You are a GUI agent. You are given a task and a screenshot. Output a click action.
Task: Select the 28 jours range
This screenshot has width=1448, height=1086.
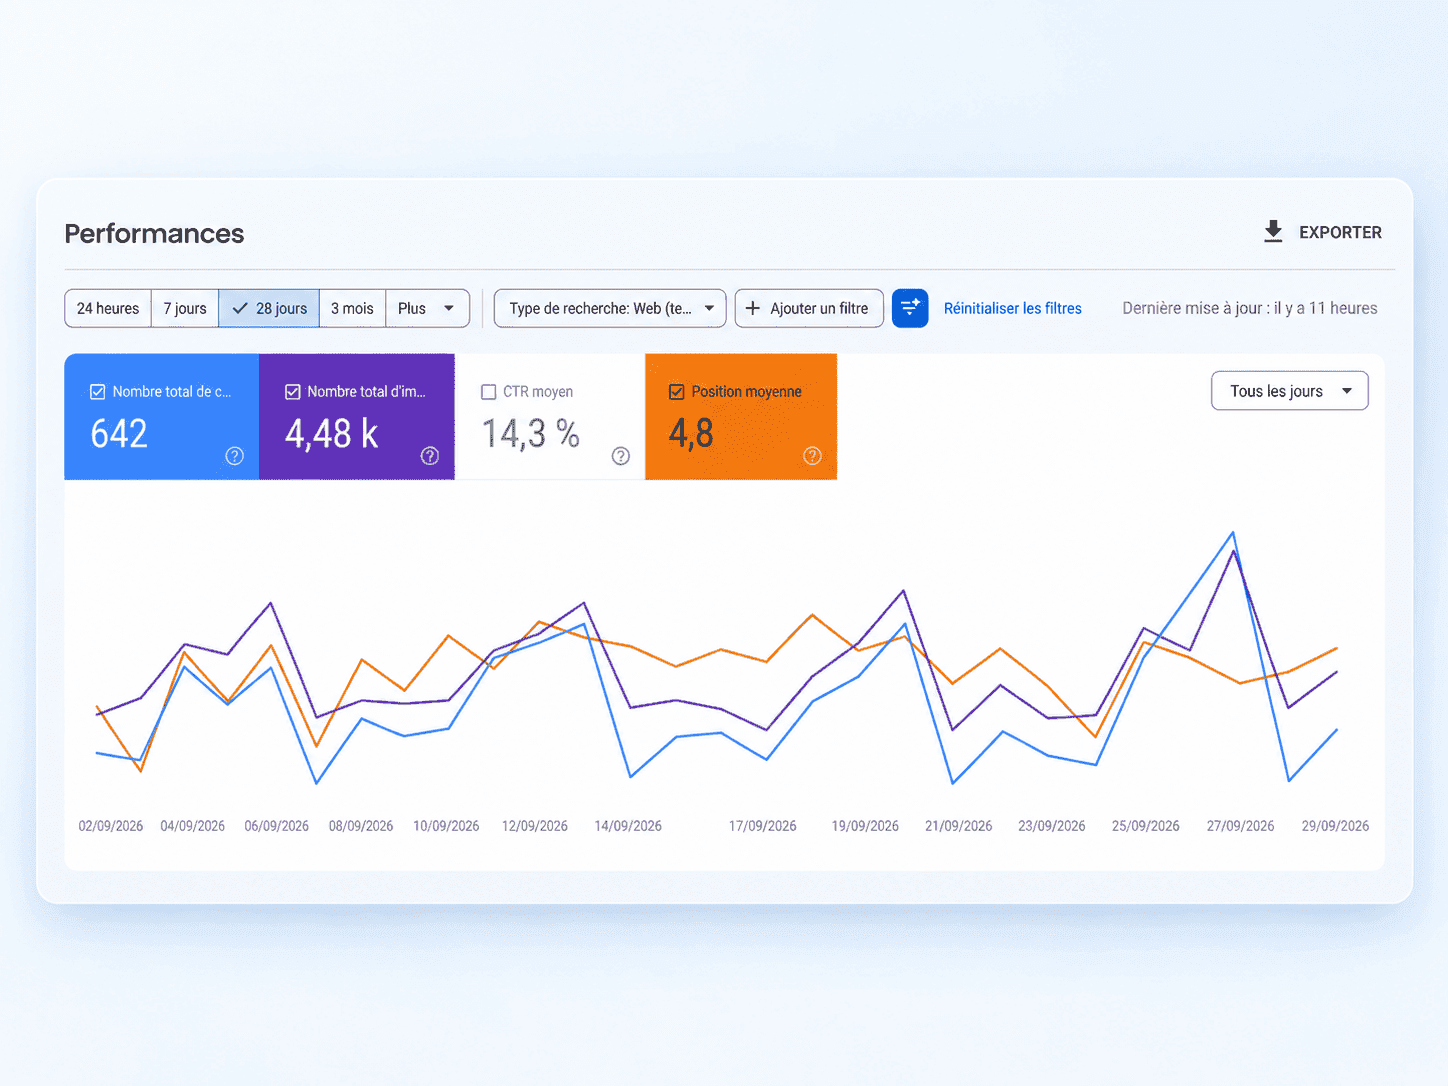(x=269, y=308)
